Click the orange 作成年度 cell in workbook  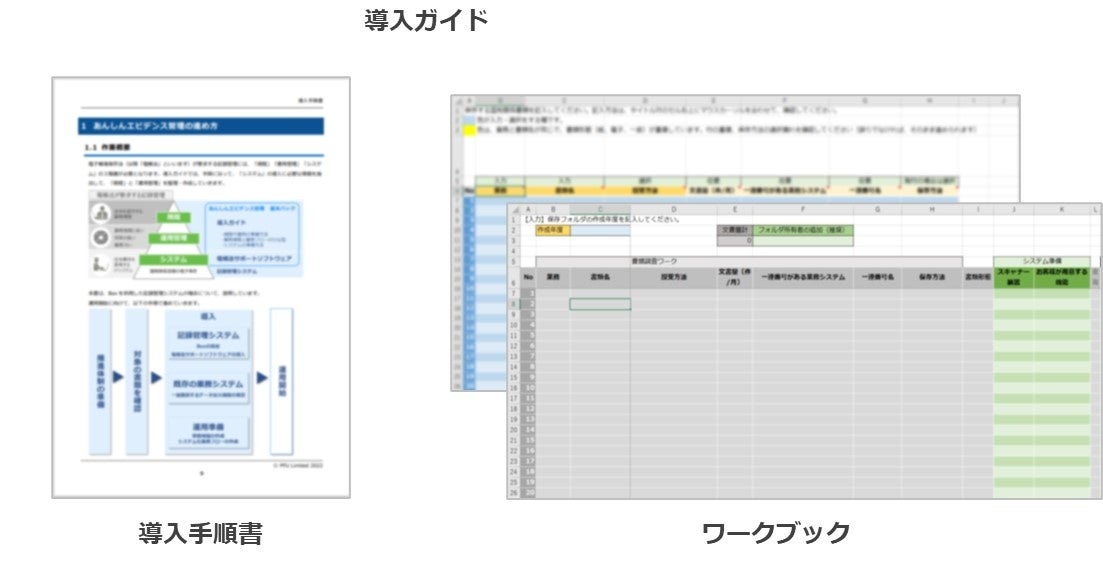pos(553,230)
